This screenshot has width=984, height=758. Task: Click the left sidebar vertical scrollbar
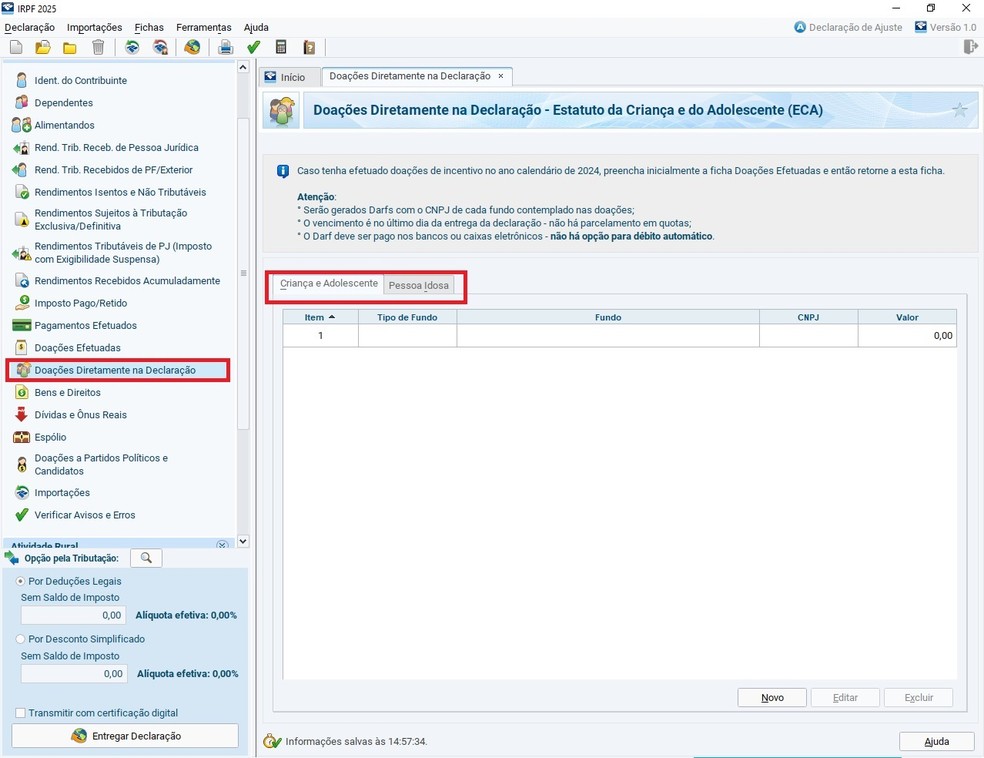(x=242, y=270)
